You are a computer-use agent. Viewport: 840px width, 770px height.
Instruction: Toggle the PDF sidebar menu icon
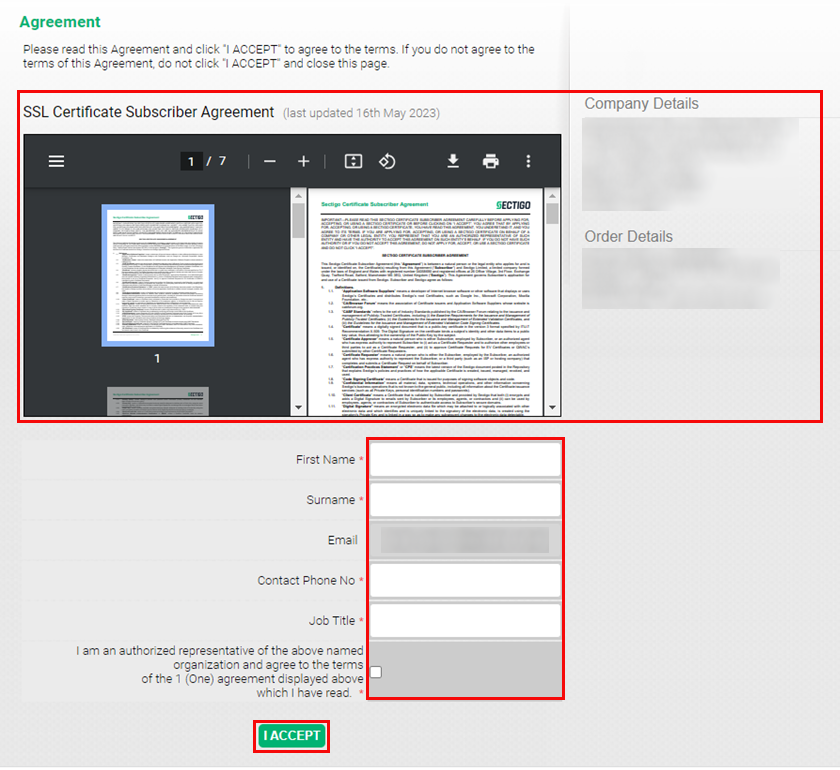click(56, 161)
